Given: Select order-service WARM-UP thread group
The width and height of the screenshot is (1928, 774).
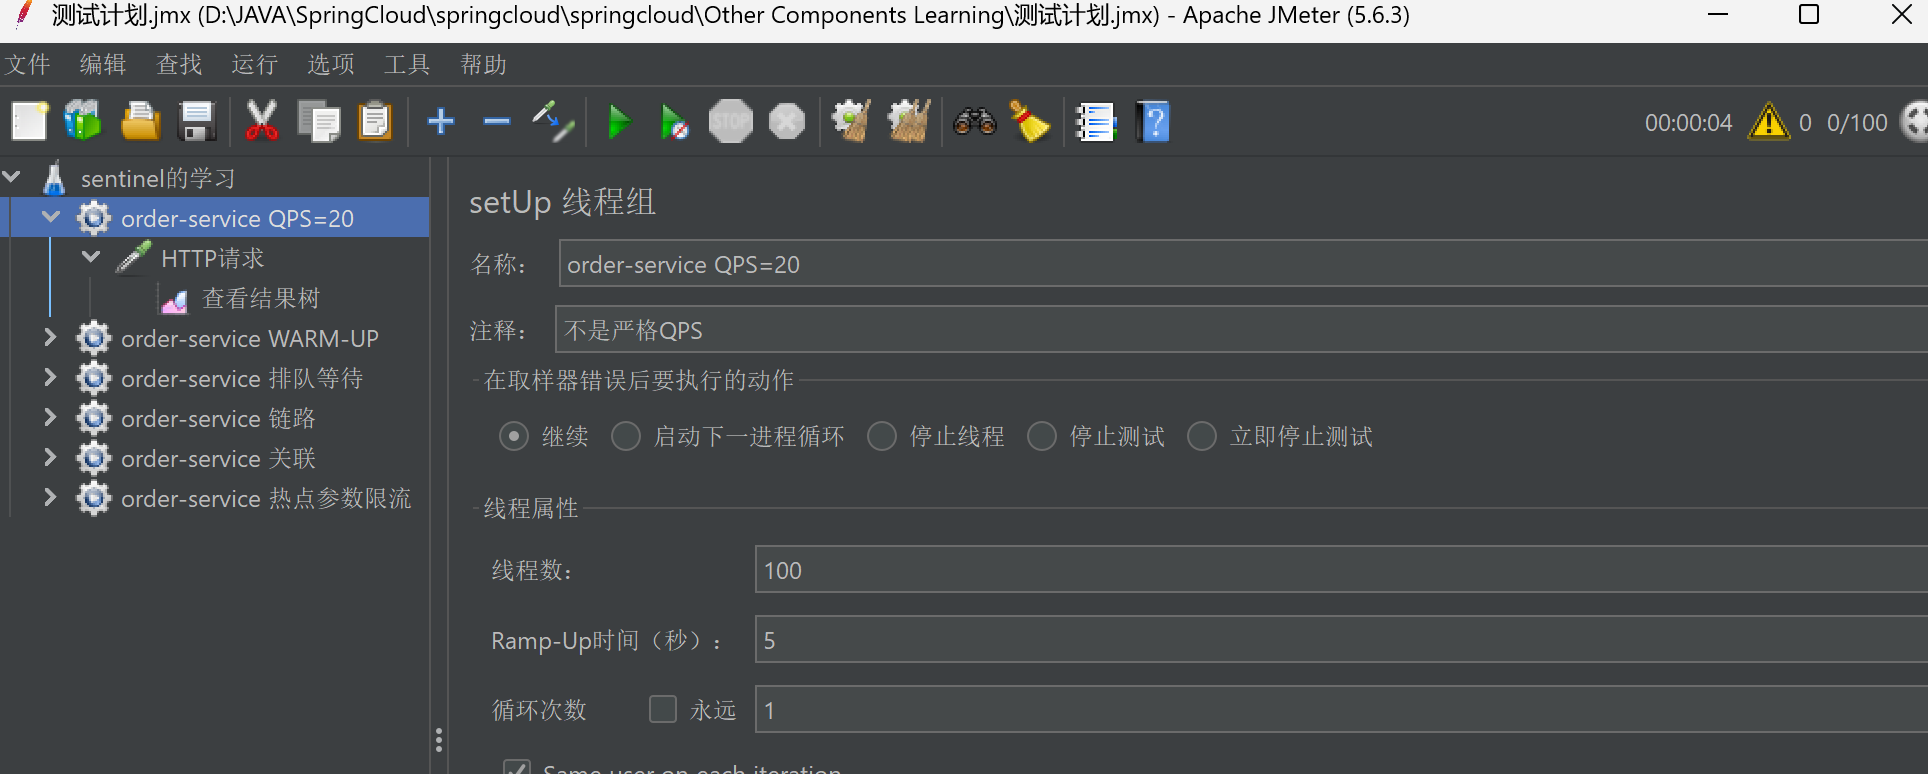Looking at the screenshot, I should coord(249,338).
